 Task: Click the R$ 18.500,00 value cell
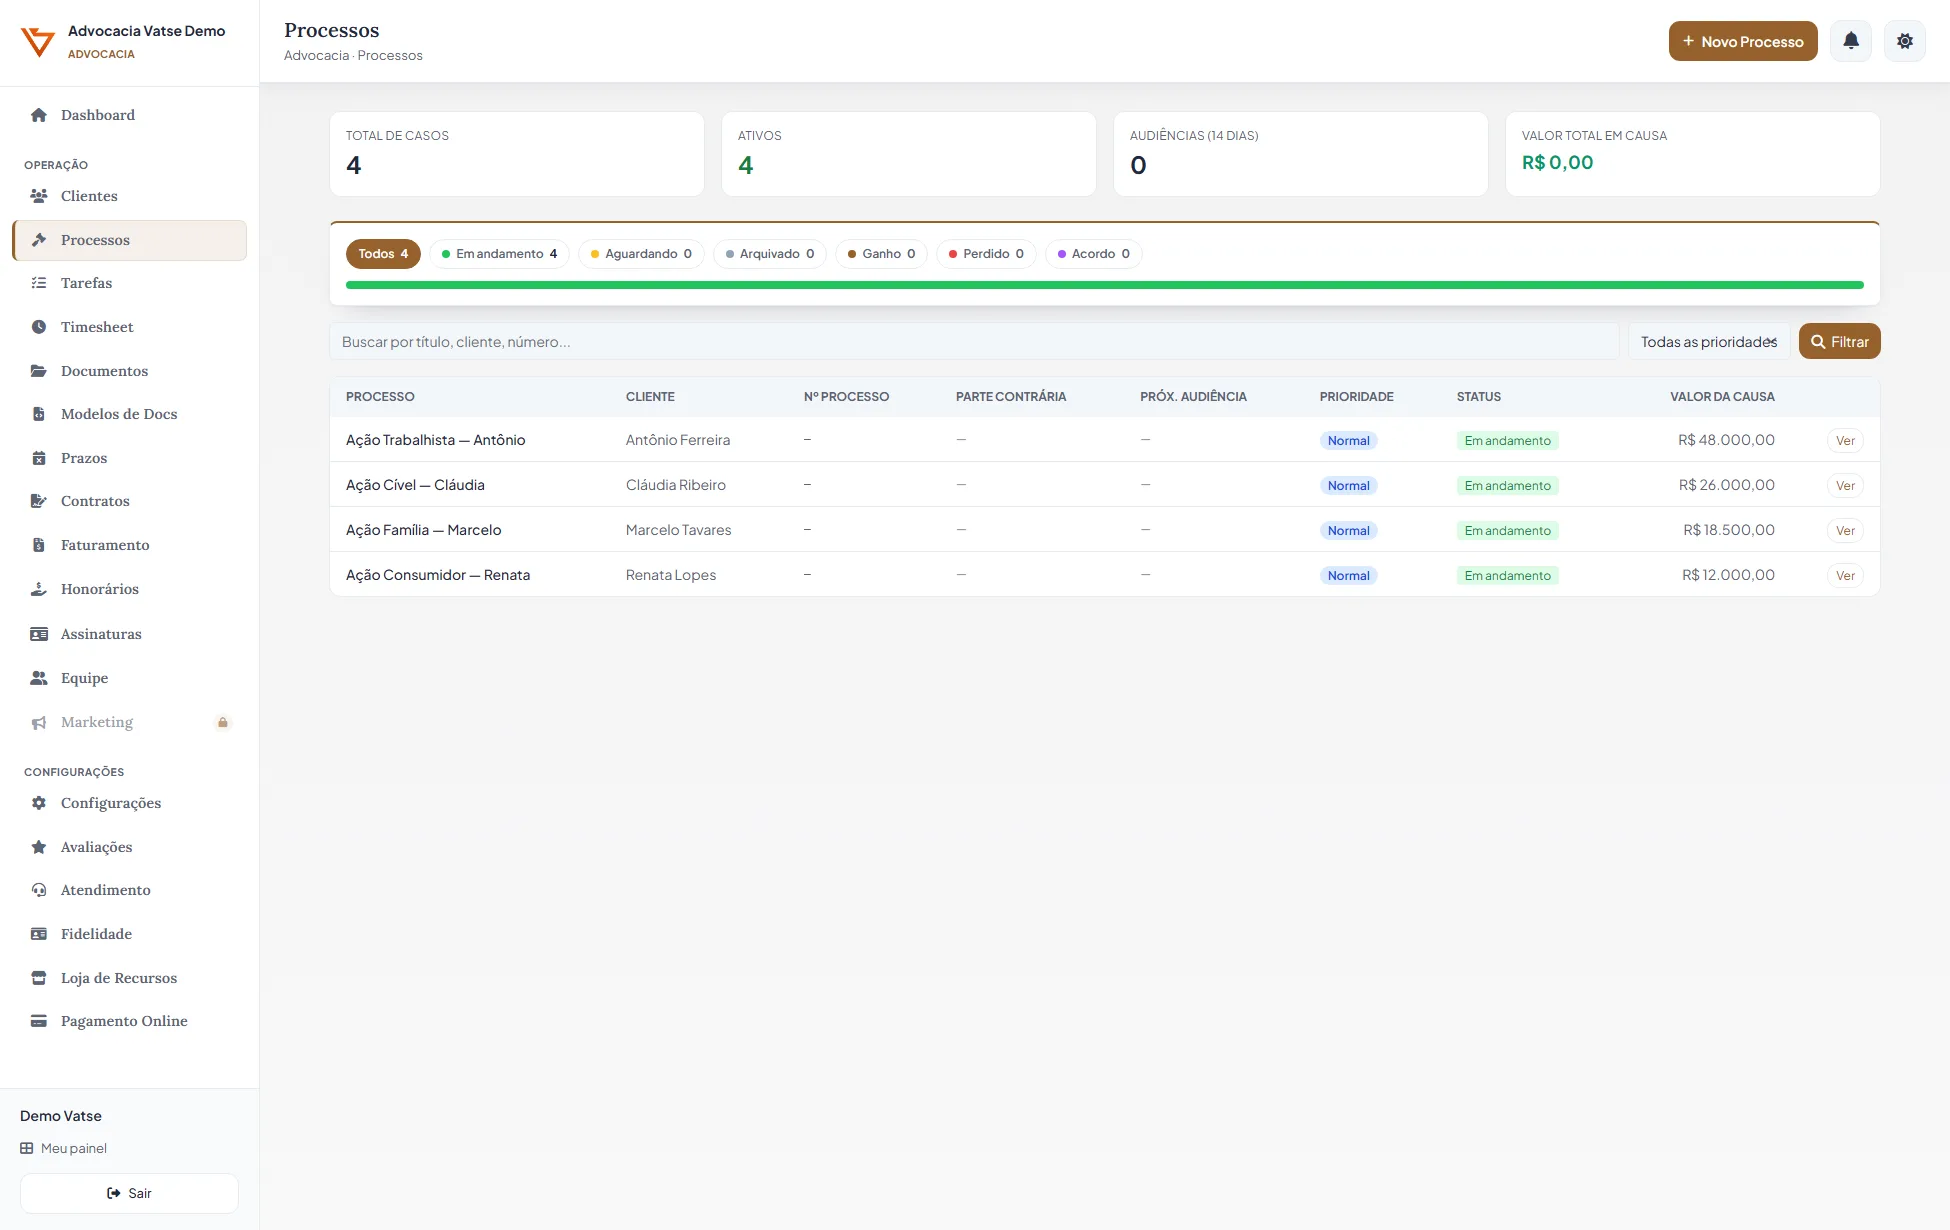click(1729, 530)
